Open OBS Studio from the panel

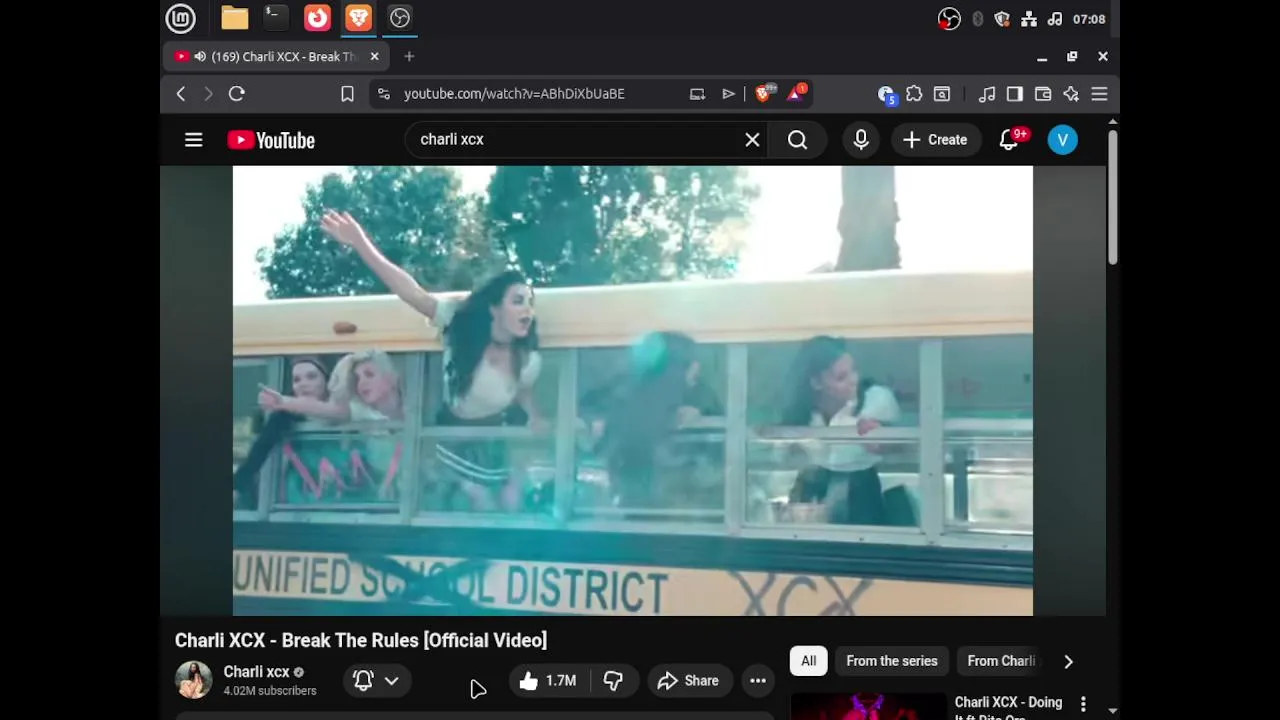click(x=400, y=18)
